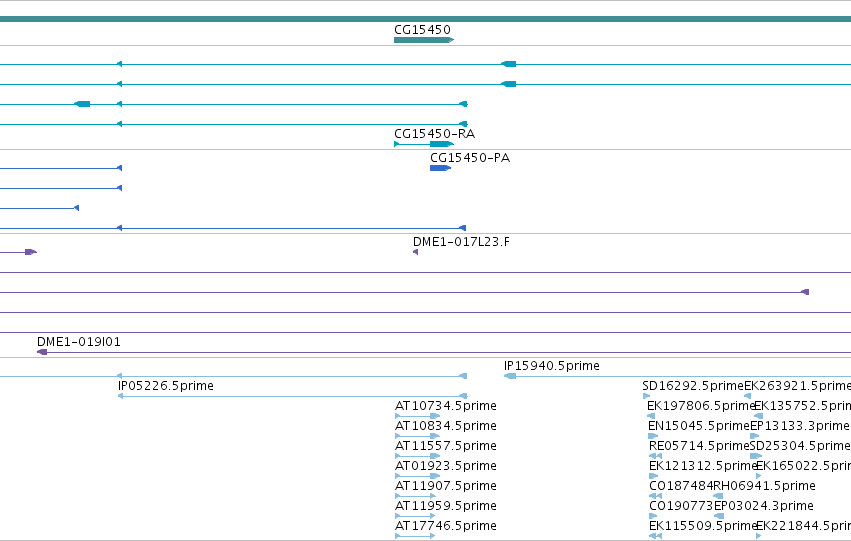This screenshot has height=541, width=851.
Task: Select AT11959.5prime EST label
Action: point(446,506)
